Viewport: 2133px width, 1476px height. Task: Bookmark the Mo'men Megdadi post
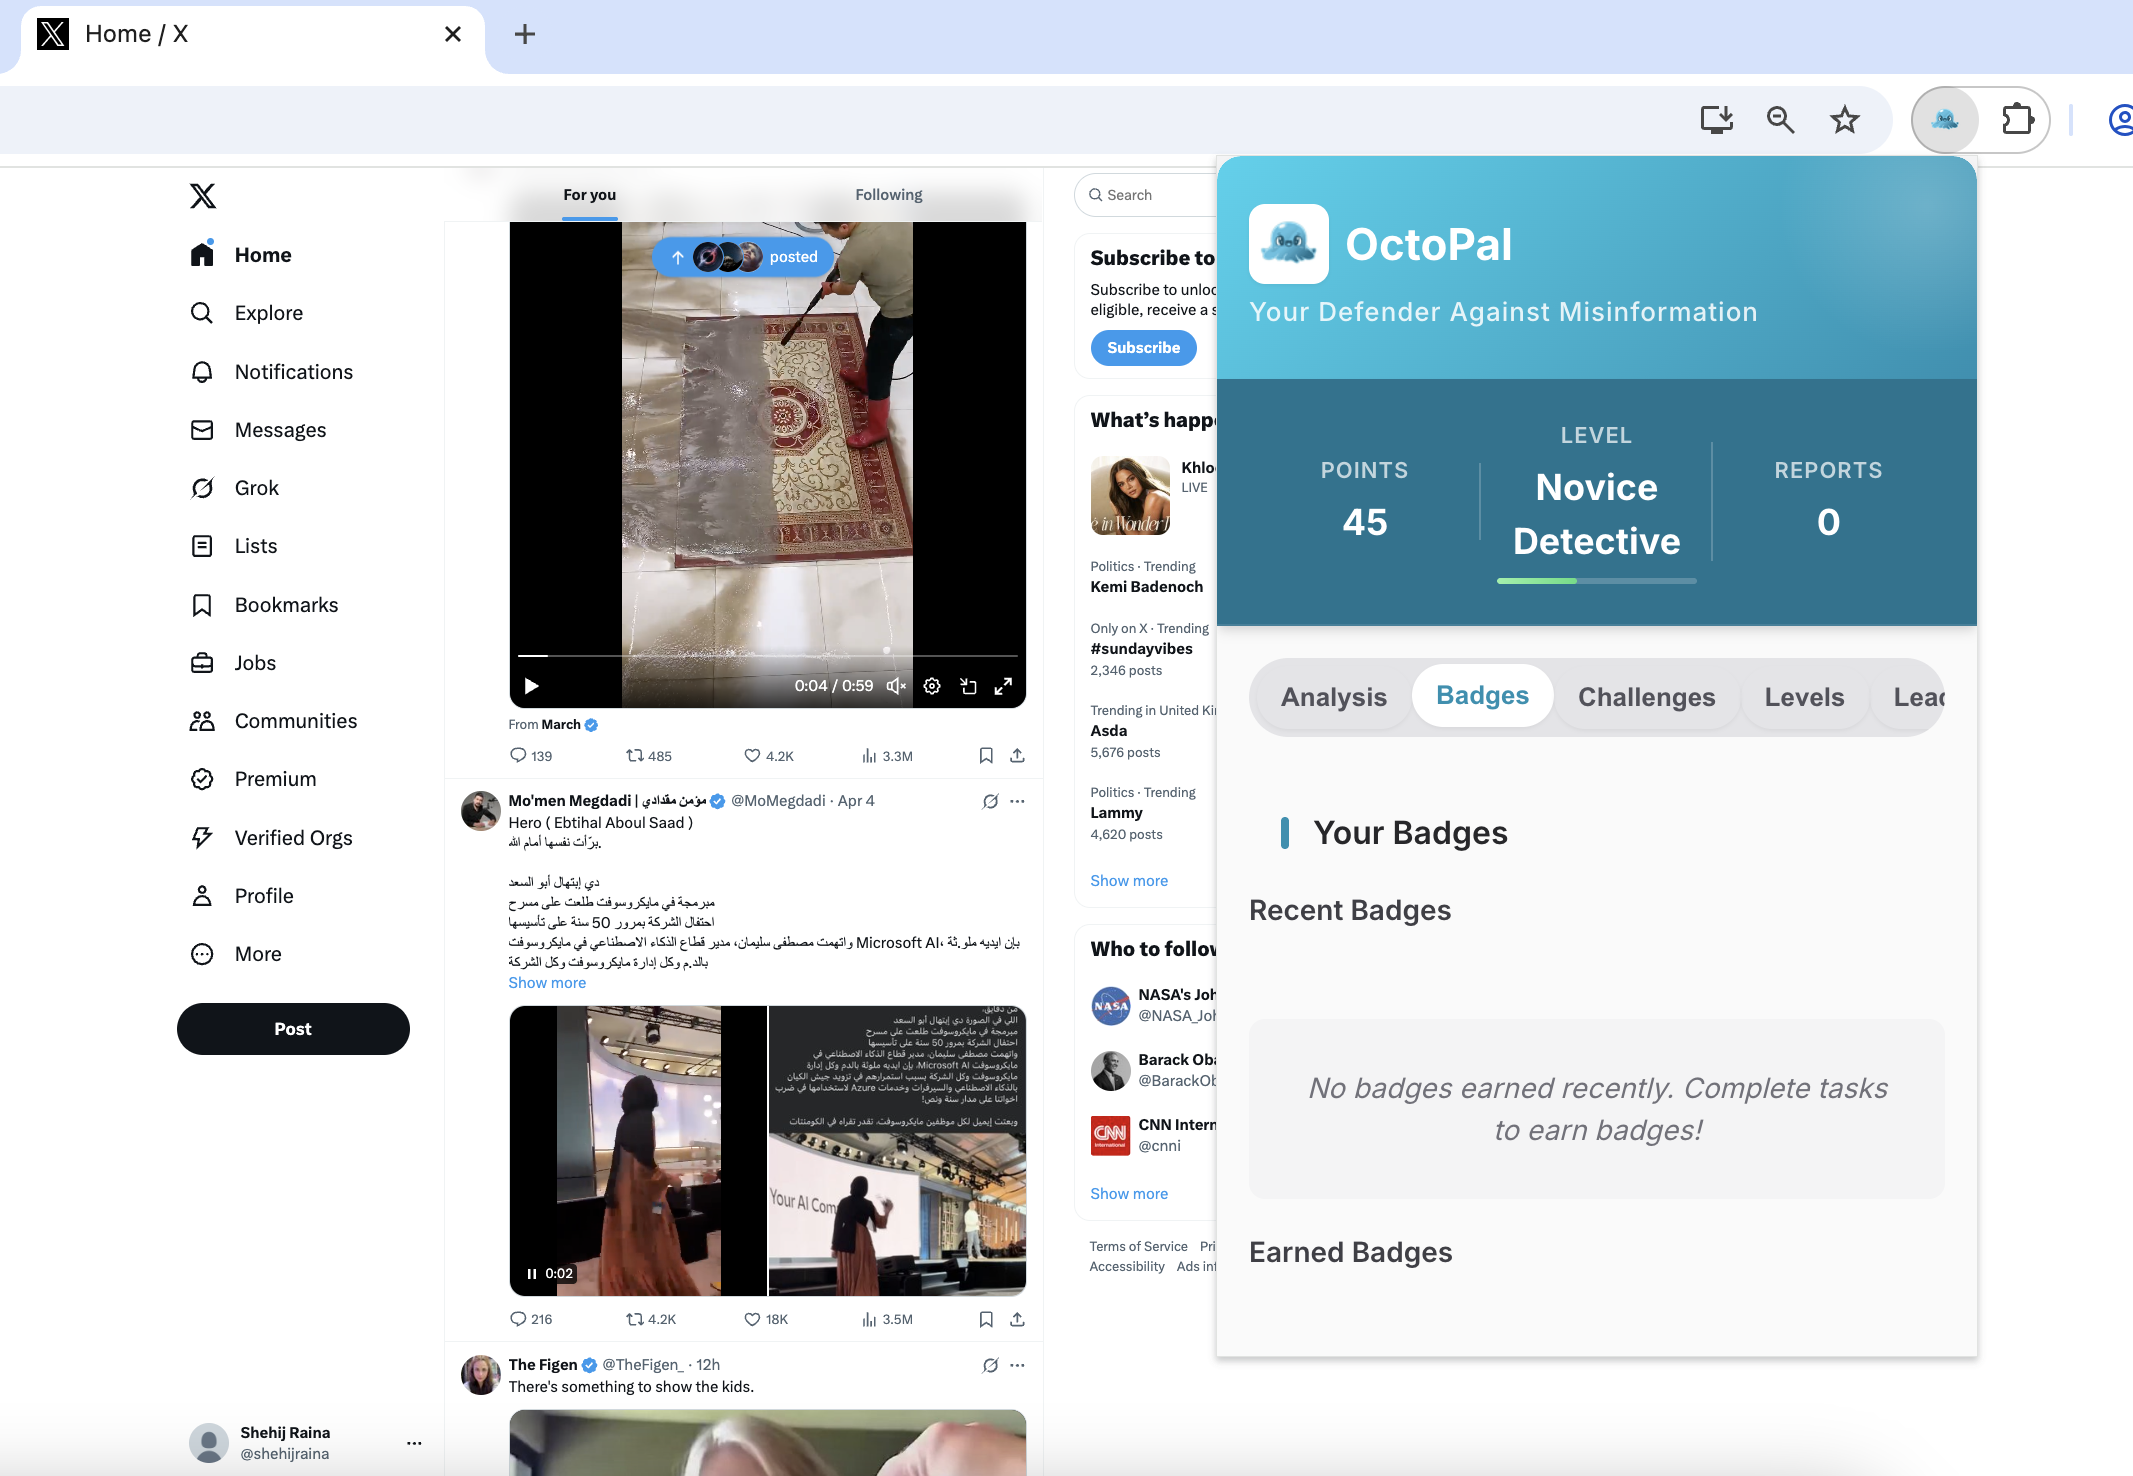click(x=985, y=1319)
